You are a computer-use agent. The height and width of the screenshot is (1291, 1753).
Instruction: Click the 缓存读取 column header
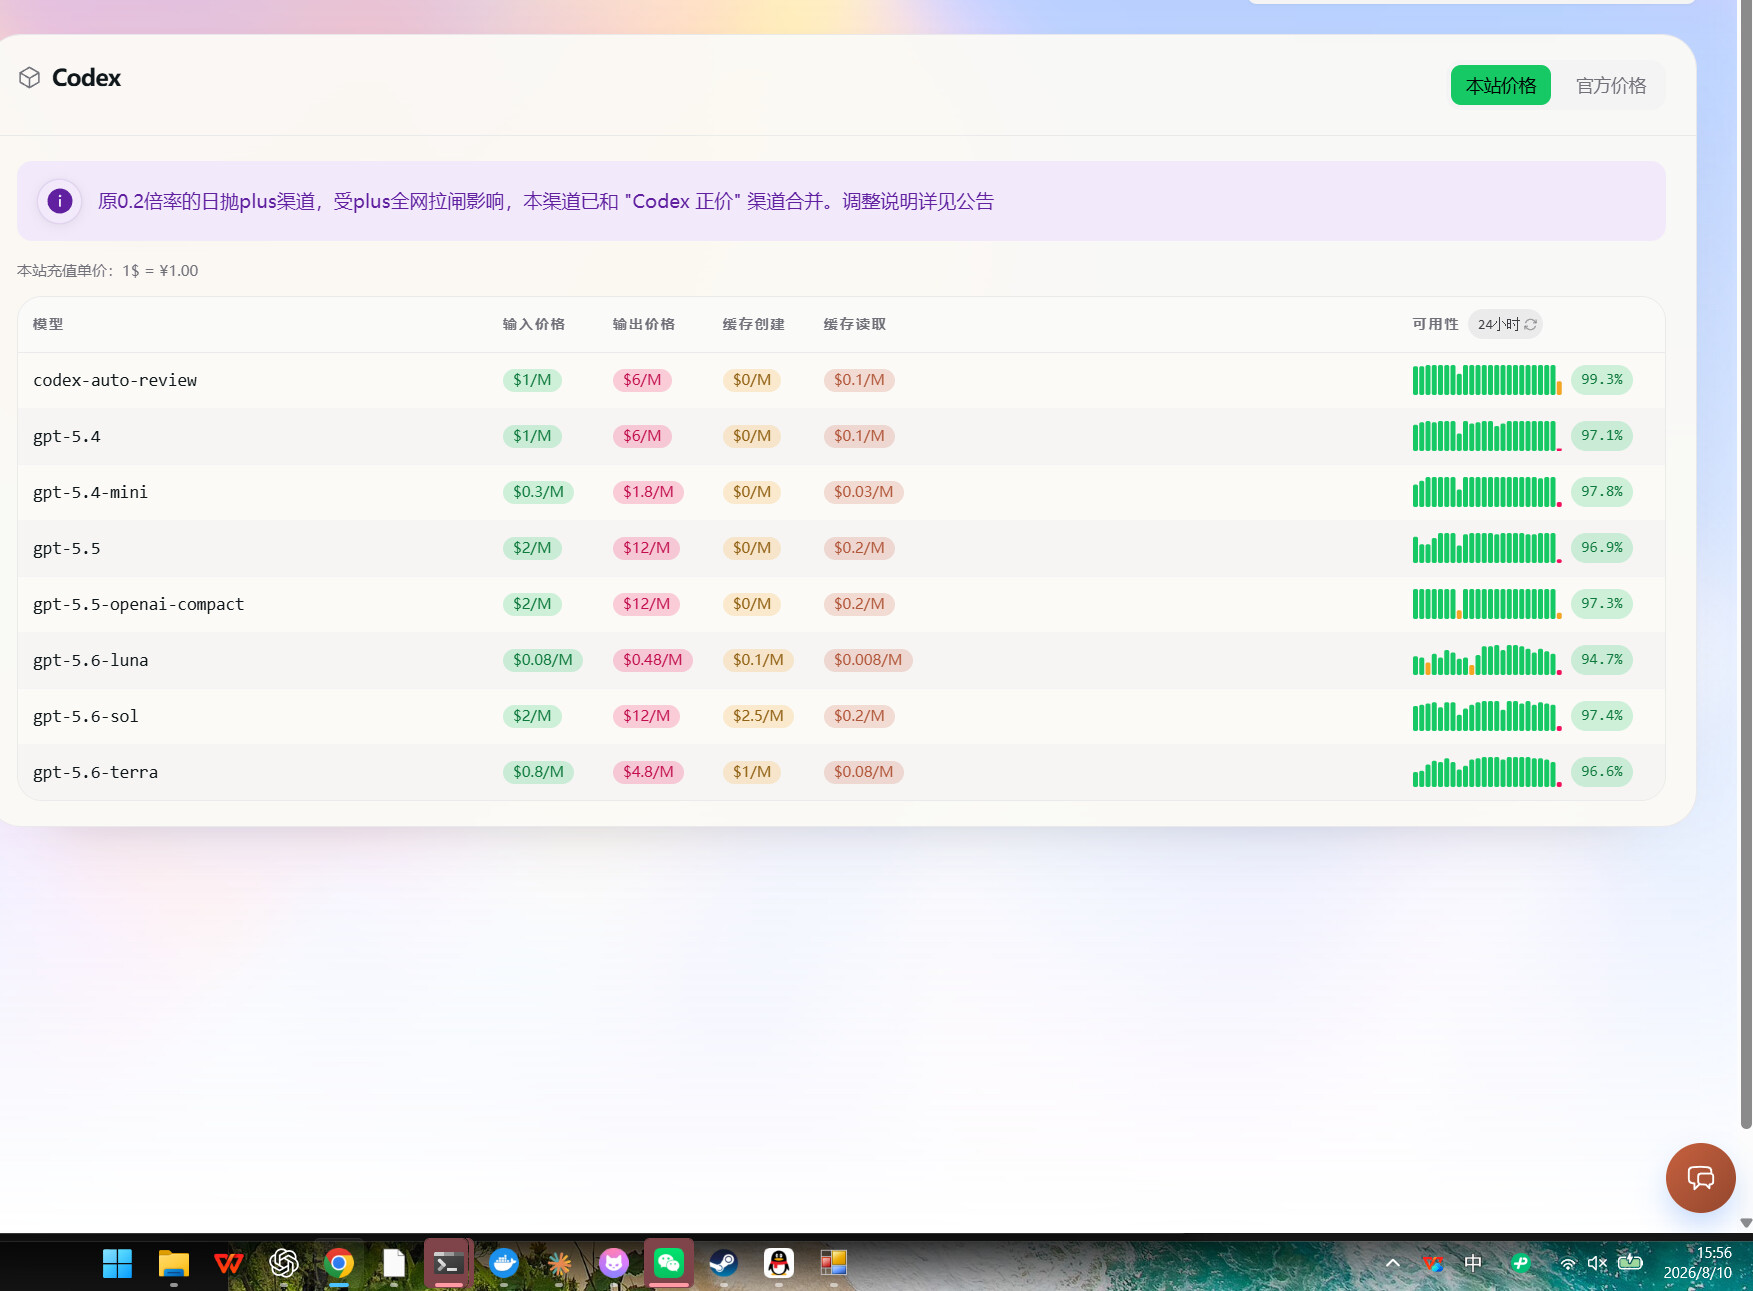(855, 324)
